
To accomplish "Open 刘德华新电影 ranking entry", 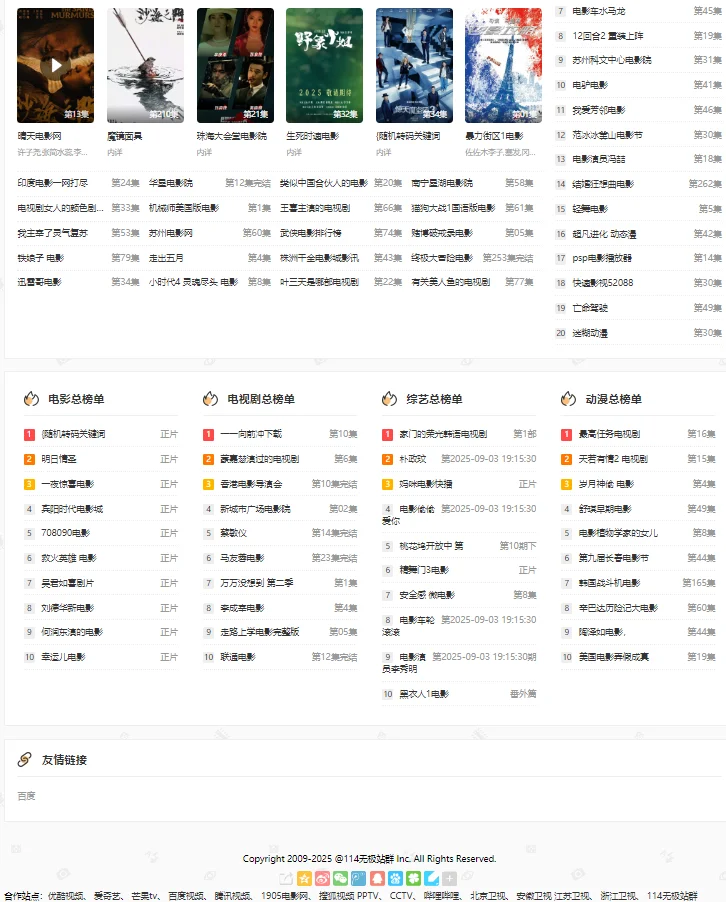I will coord(67,608).
